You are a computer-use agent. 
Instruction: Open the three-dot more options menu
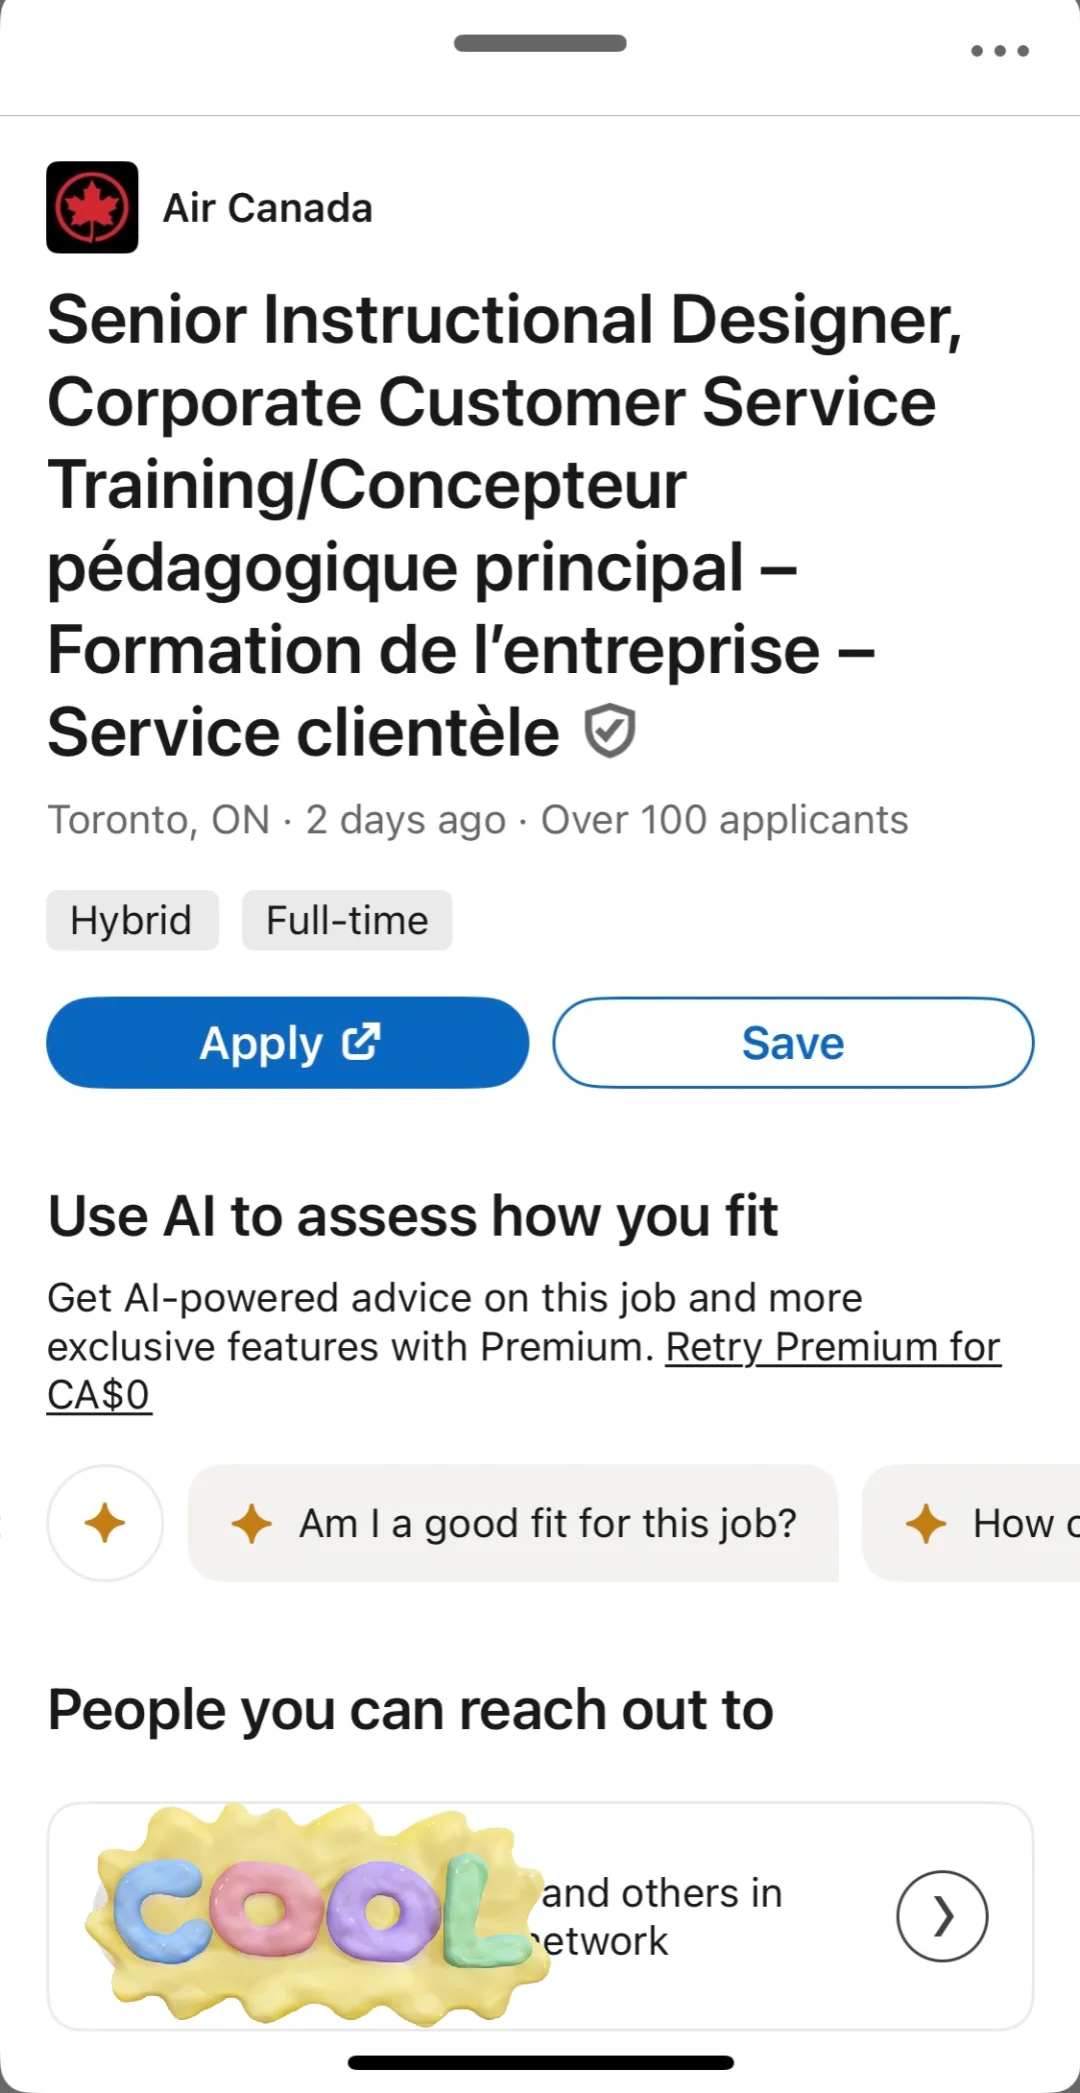[x=999, y=51]
